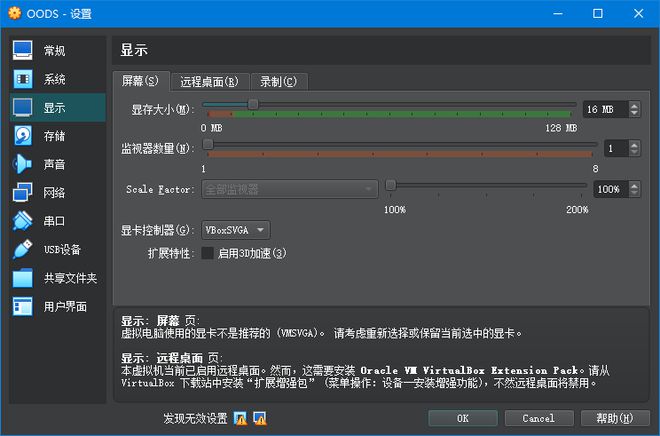The width and height of the screenshot is (660, 436).
Task: Open the 用户界面 layout icon
Action: pos(22,306)
